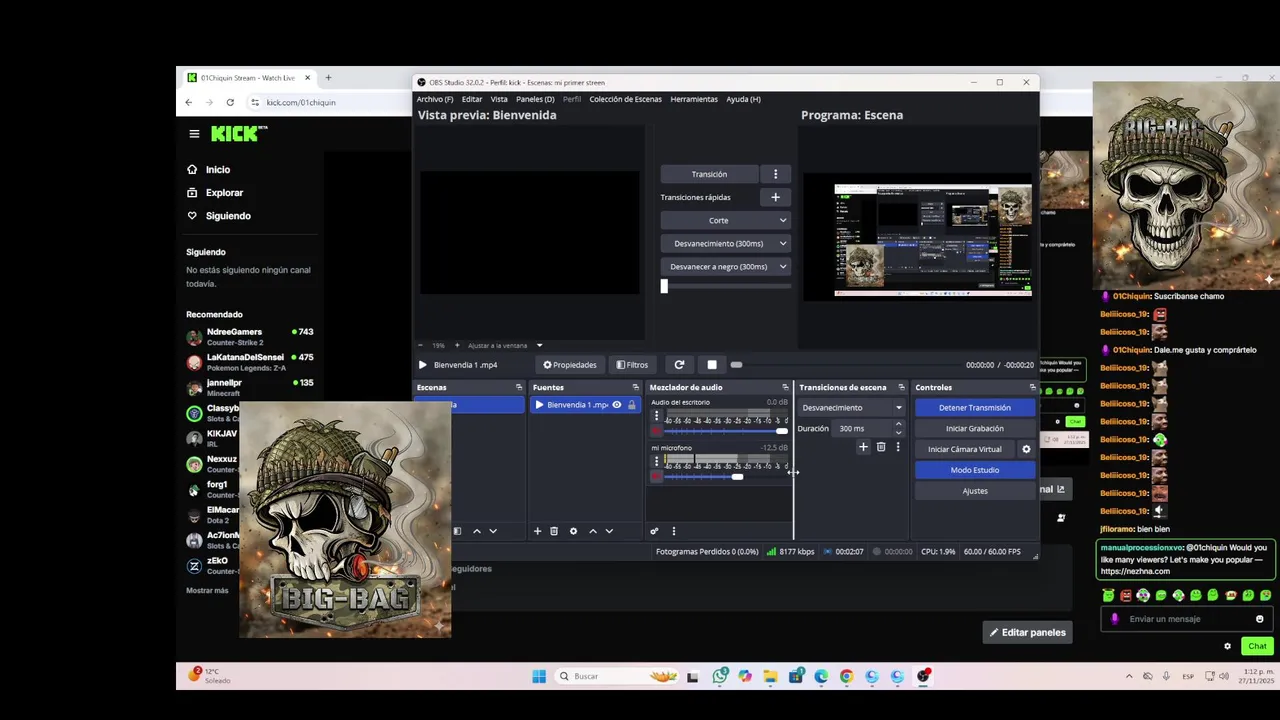Float the Mezclador de audio dock

click(x=785, y=387)
